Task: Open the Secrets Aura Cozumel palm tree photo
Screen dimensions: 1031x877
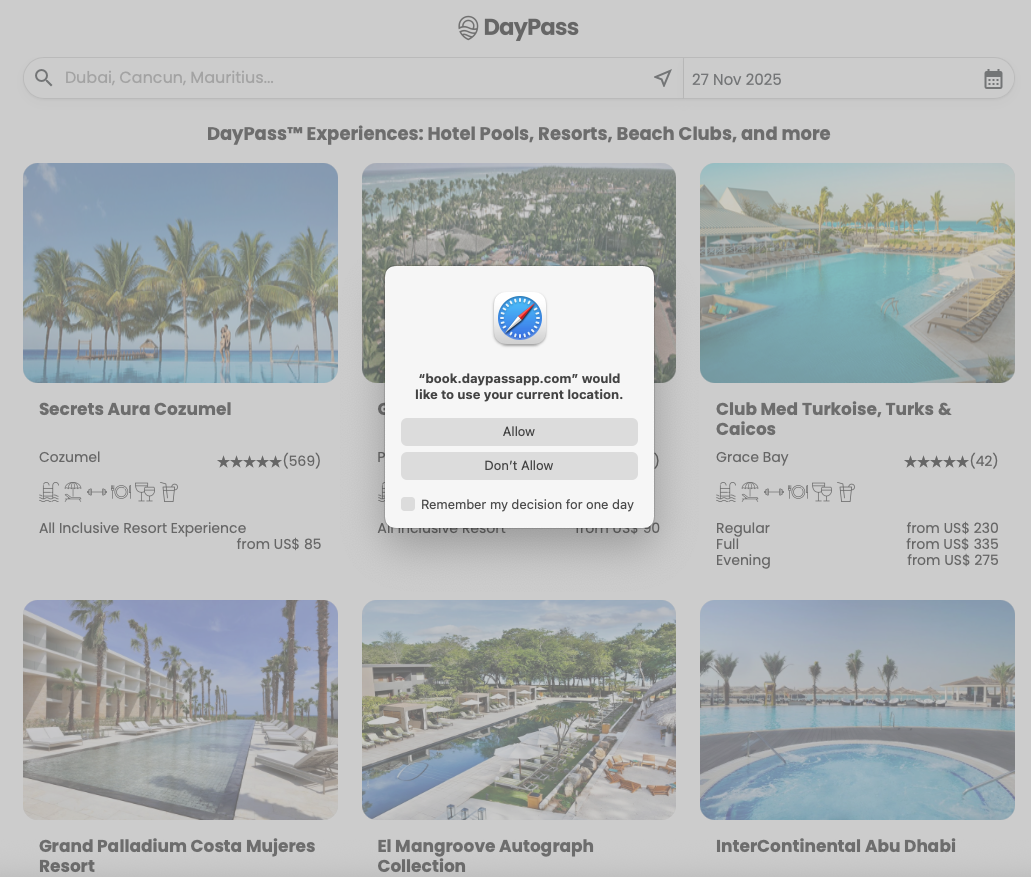Action: 180,273
